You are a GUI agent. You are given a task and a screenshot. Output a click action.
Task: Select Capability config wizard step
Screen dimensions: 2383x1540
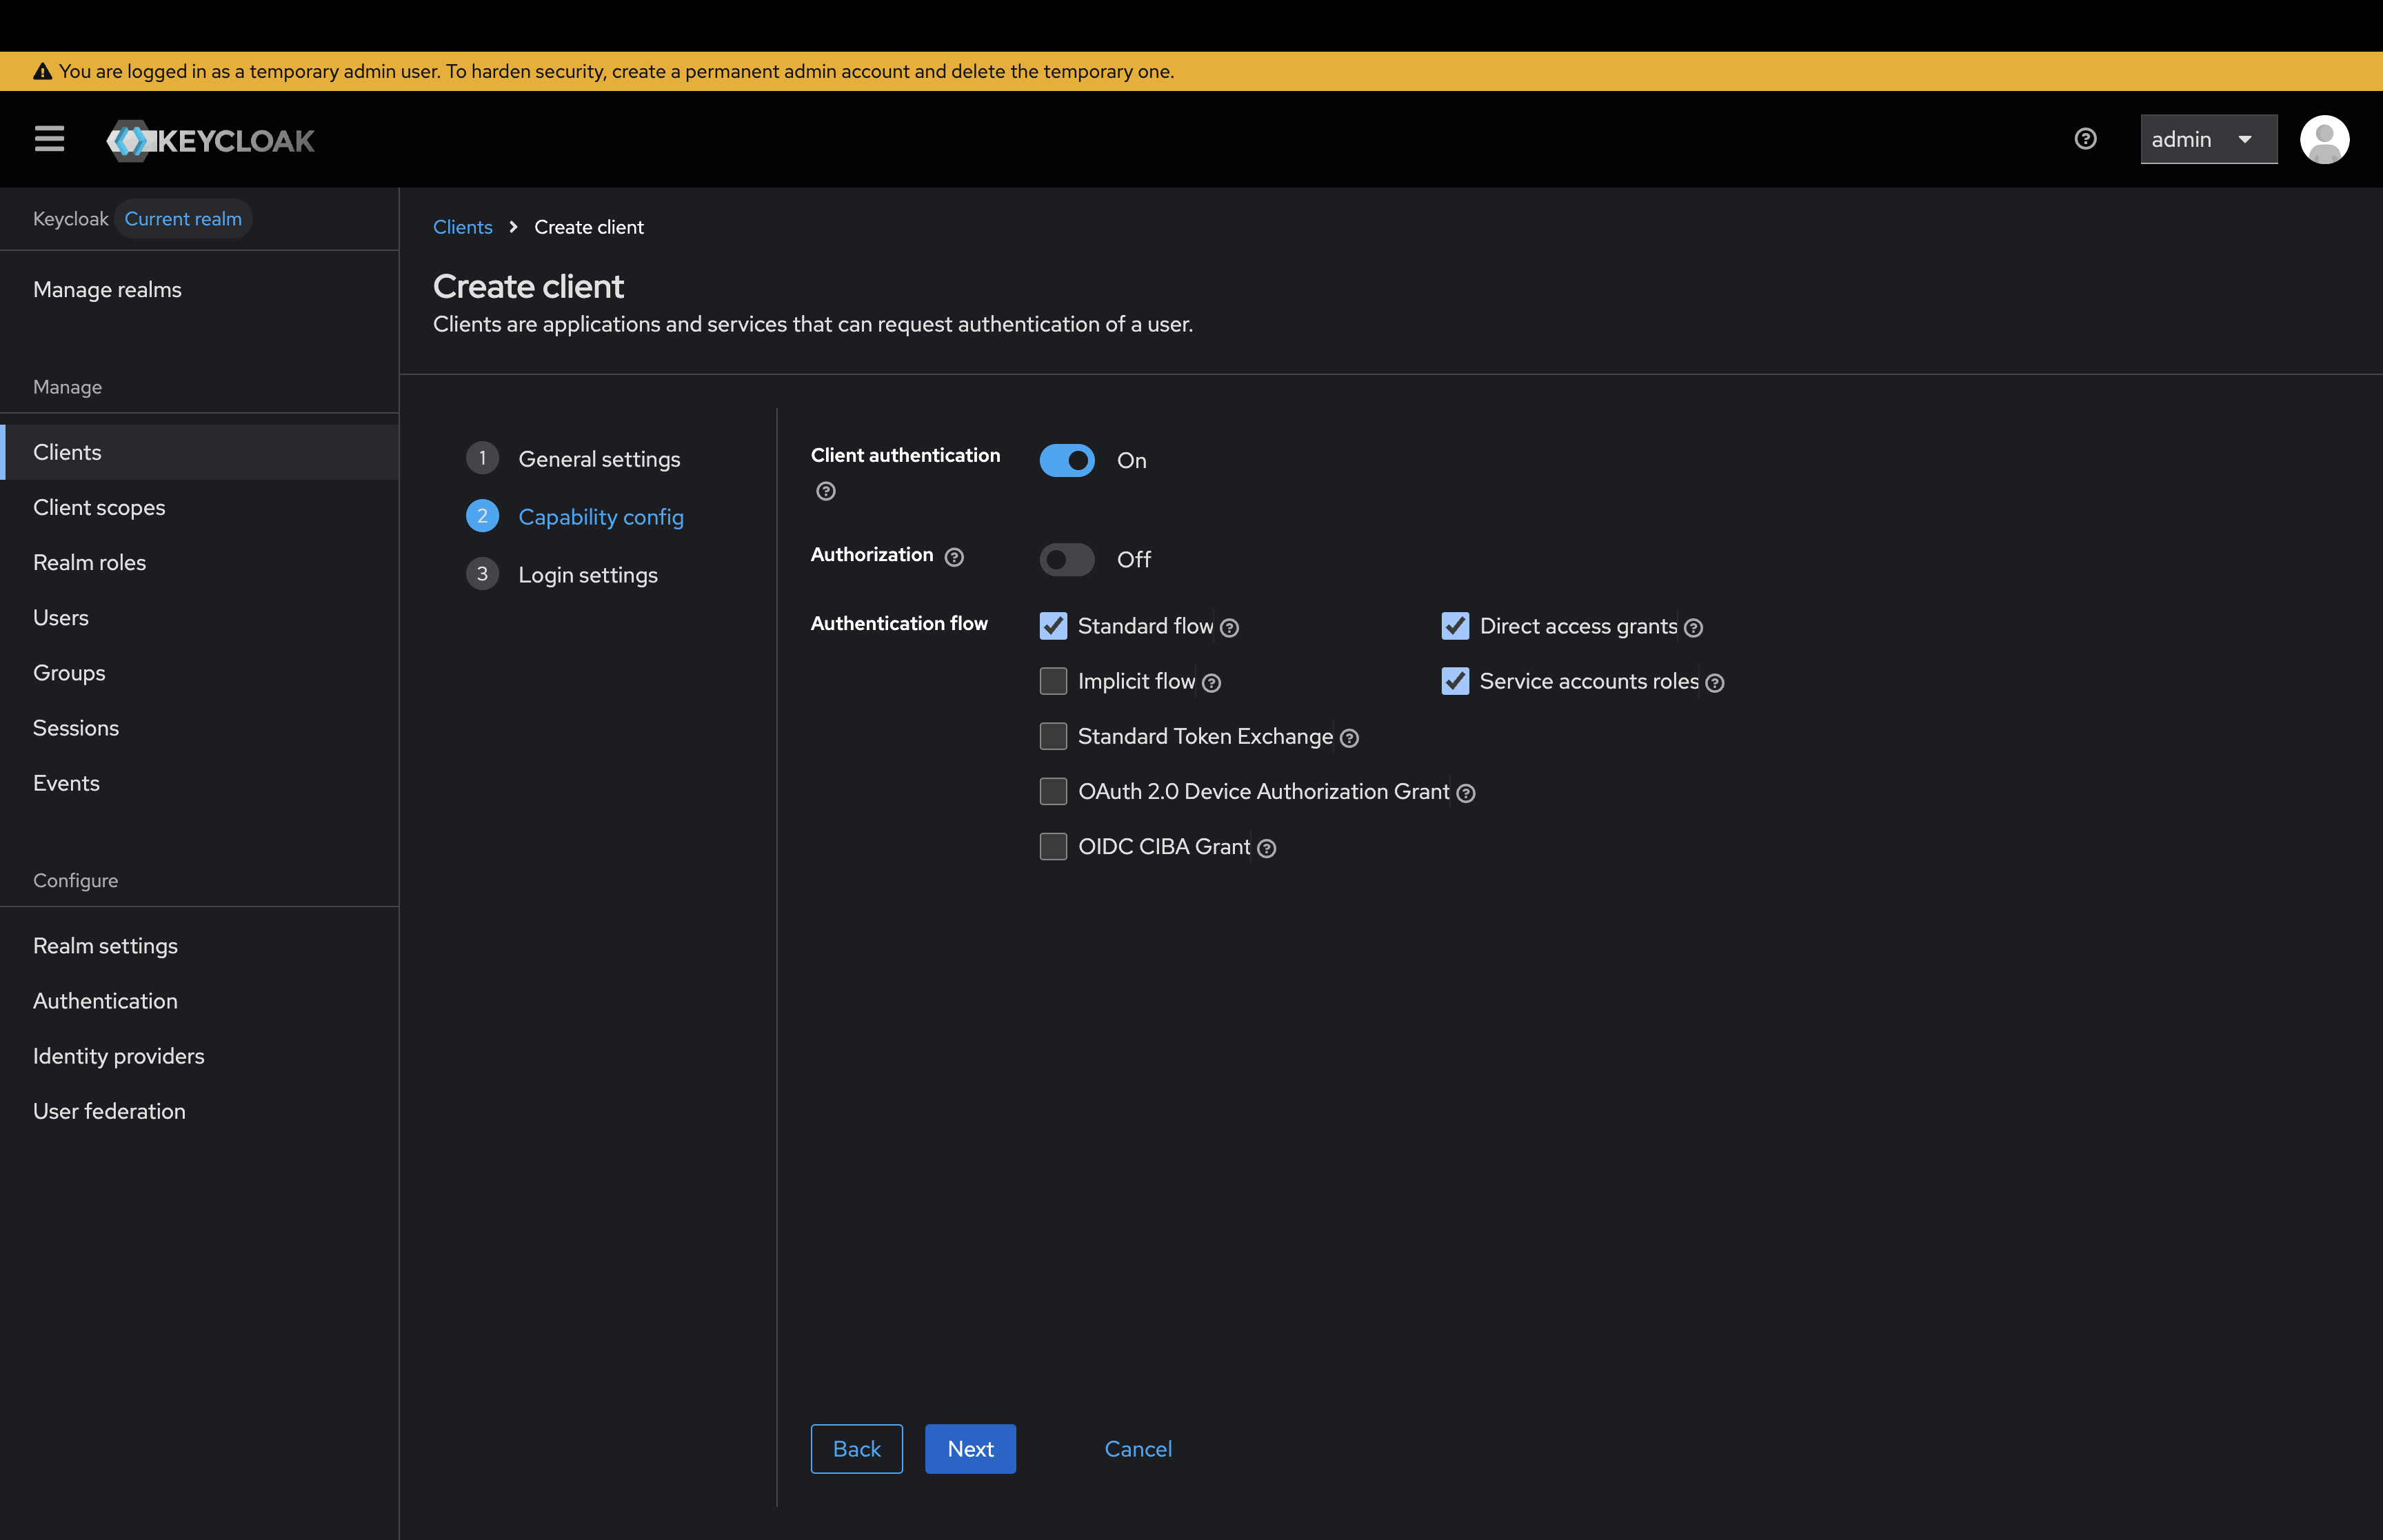pyautogui.click(x=575, y=517)
